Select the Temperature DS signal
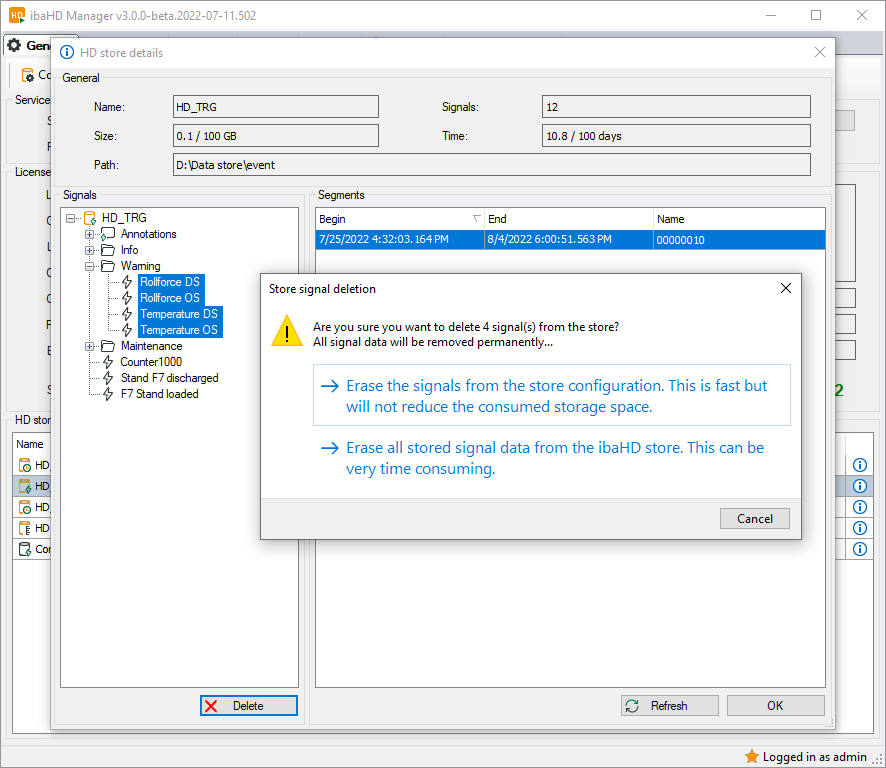The height and width of the screenshot is (768, 886). point(179,314)
